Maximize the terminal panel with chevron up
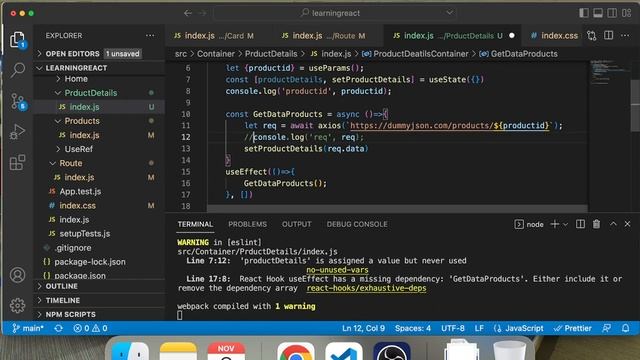Screen dimensions: 640x360 (613, 224)
